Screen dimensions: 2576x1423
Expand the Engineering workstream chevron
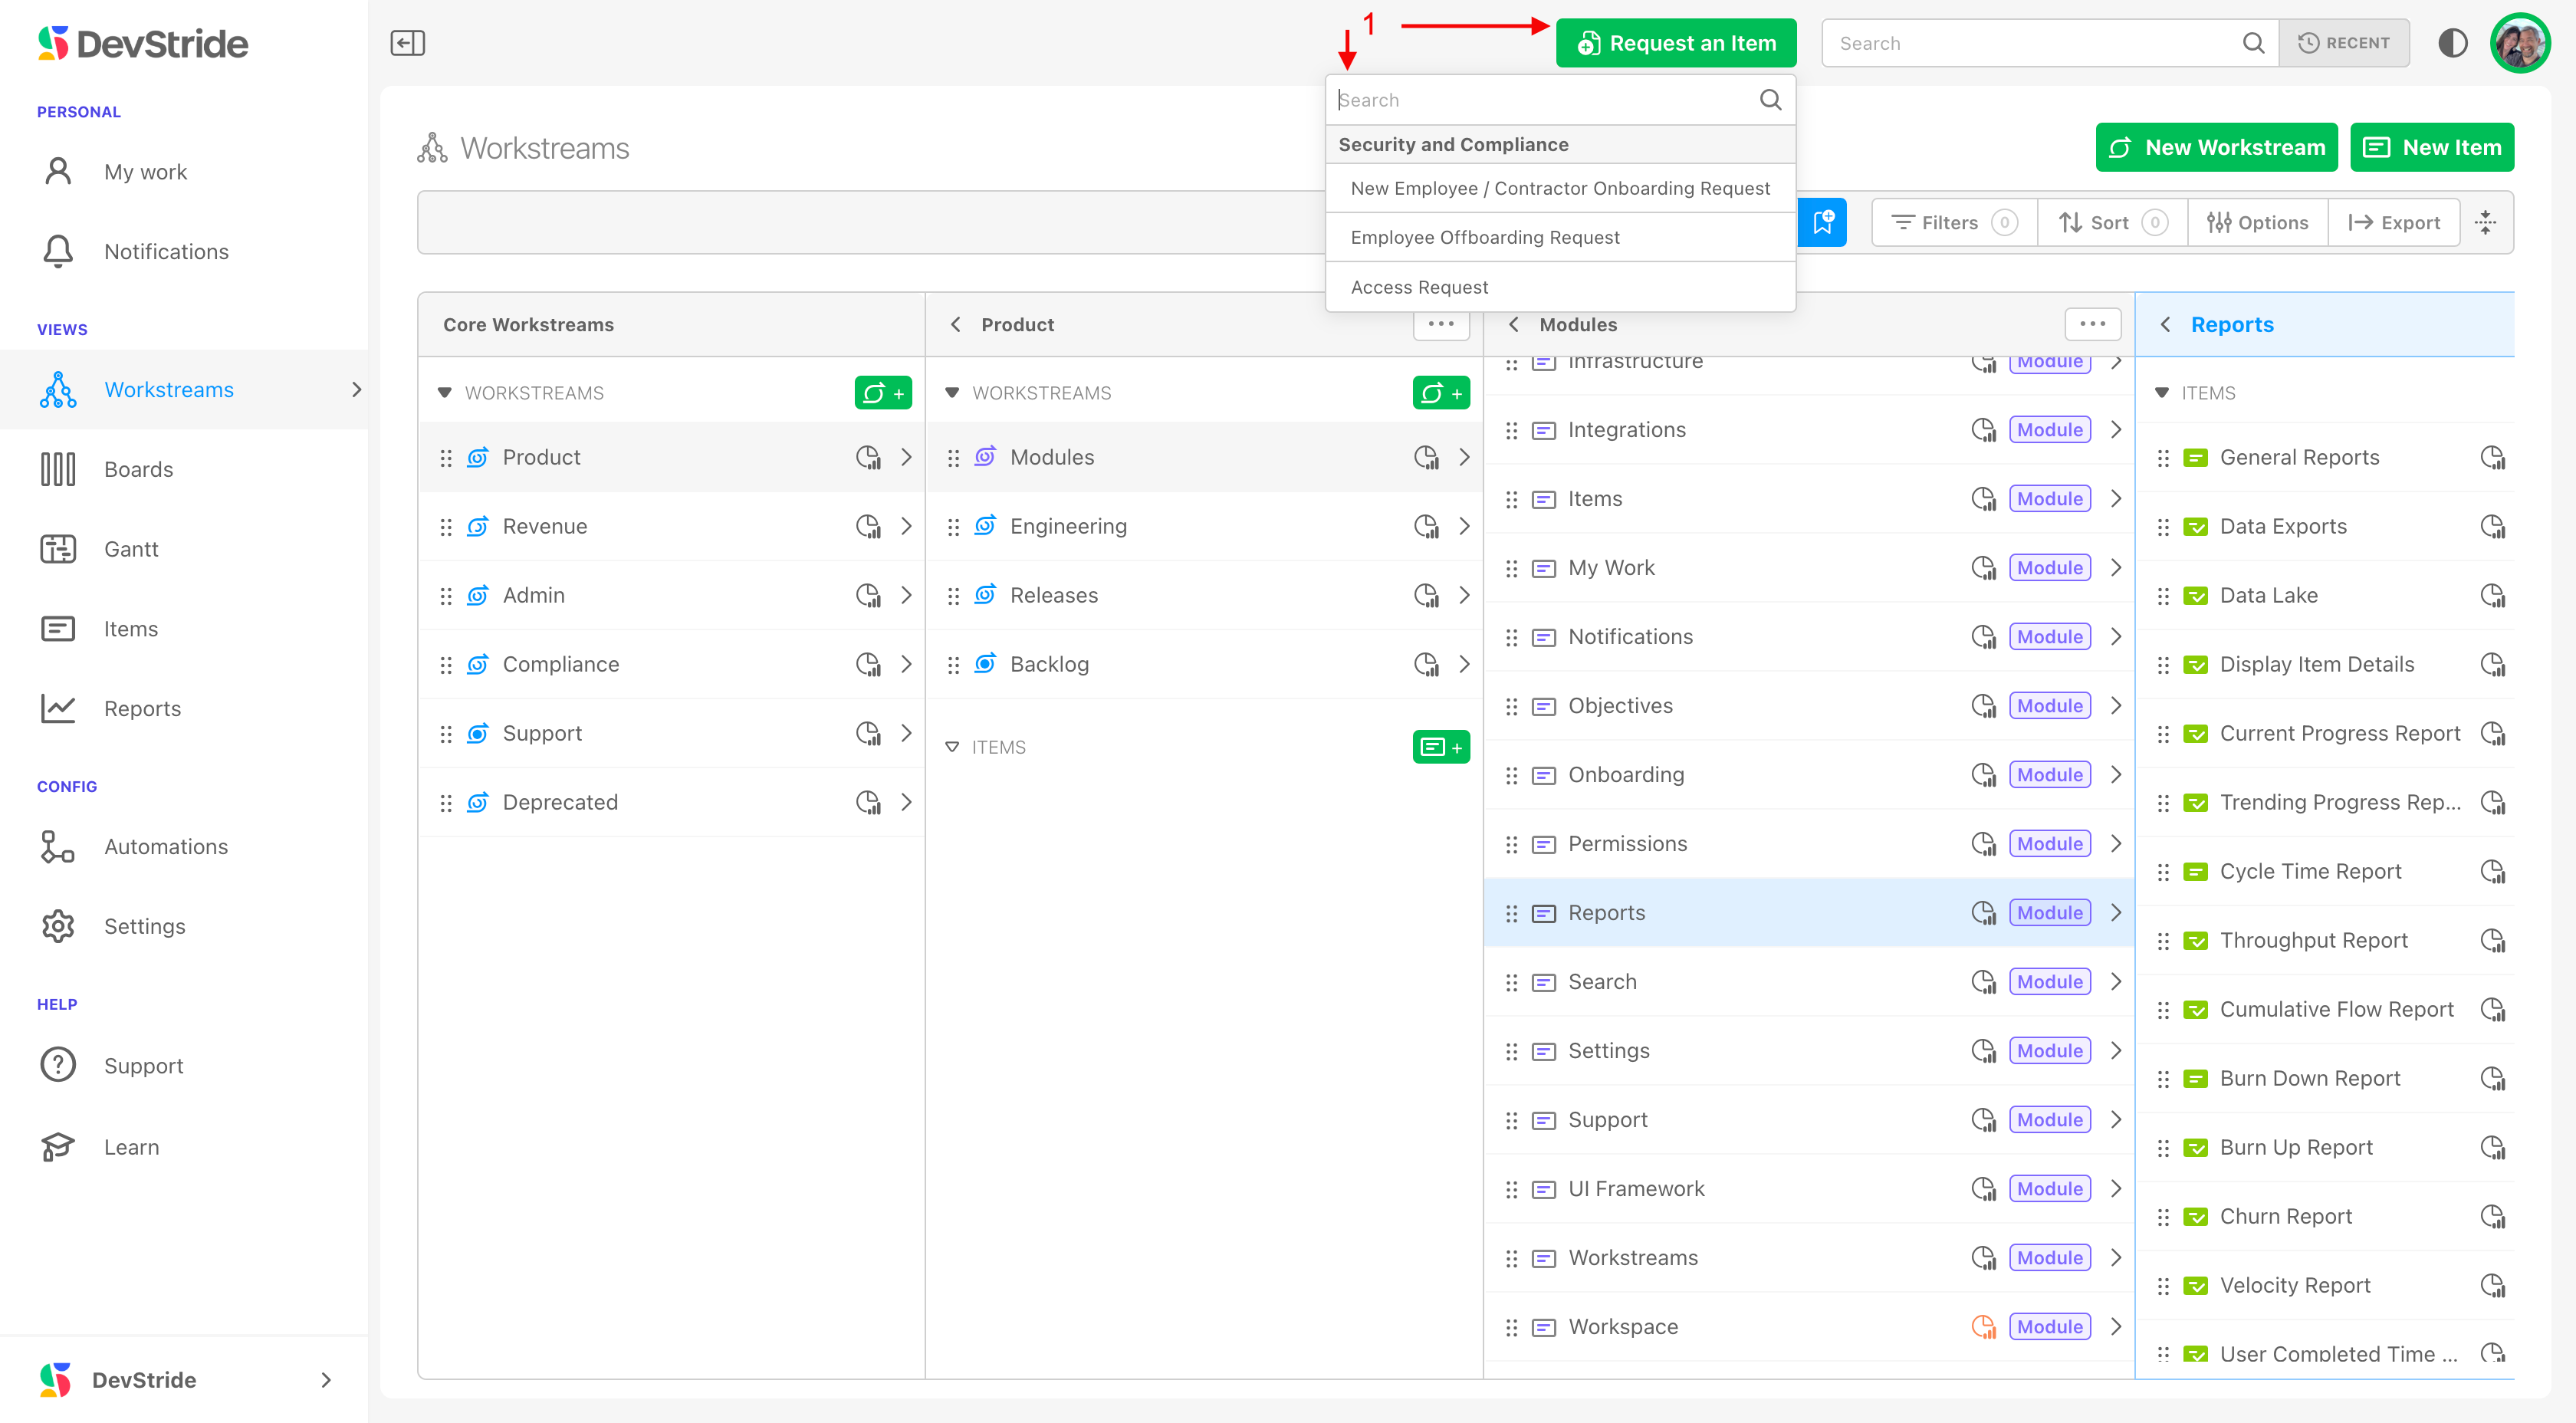click(1464, 526)
